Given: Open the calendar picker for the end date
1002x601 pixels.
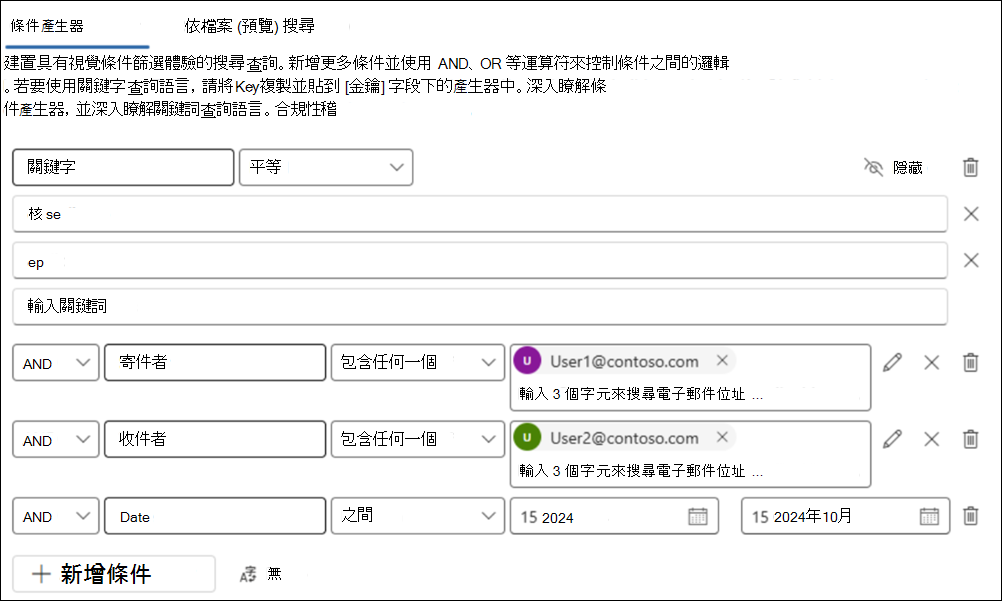Looking at the screenshot, I should pyautogui.click(x=927, y=516).
